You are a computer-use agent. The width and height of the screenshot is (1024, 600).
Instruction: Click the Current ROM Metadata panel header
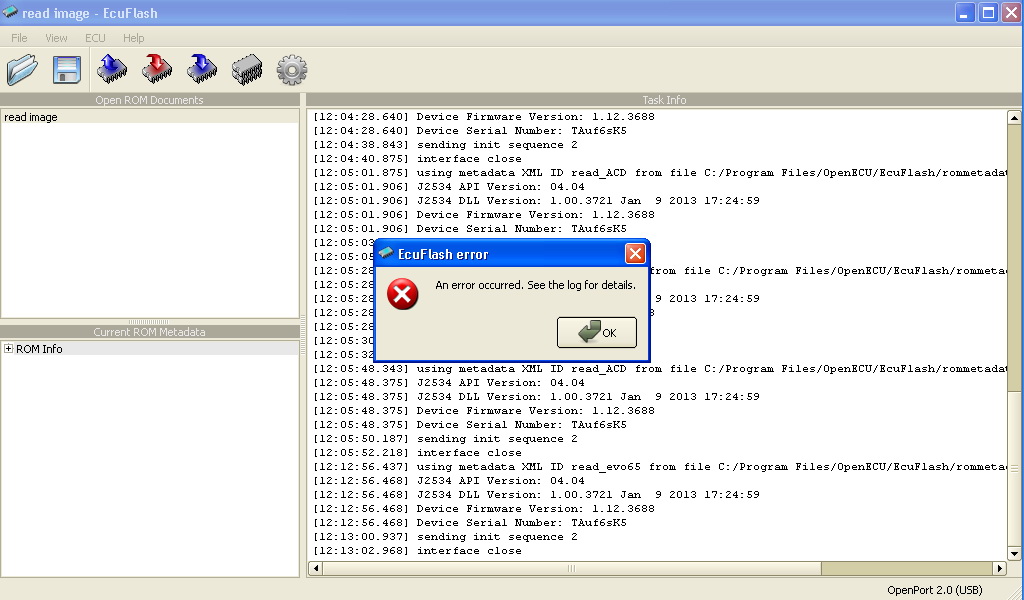pos(150,332)
